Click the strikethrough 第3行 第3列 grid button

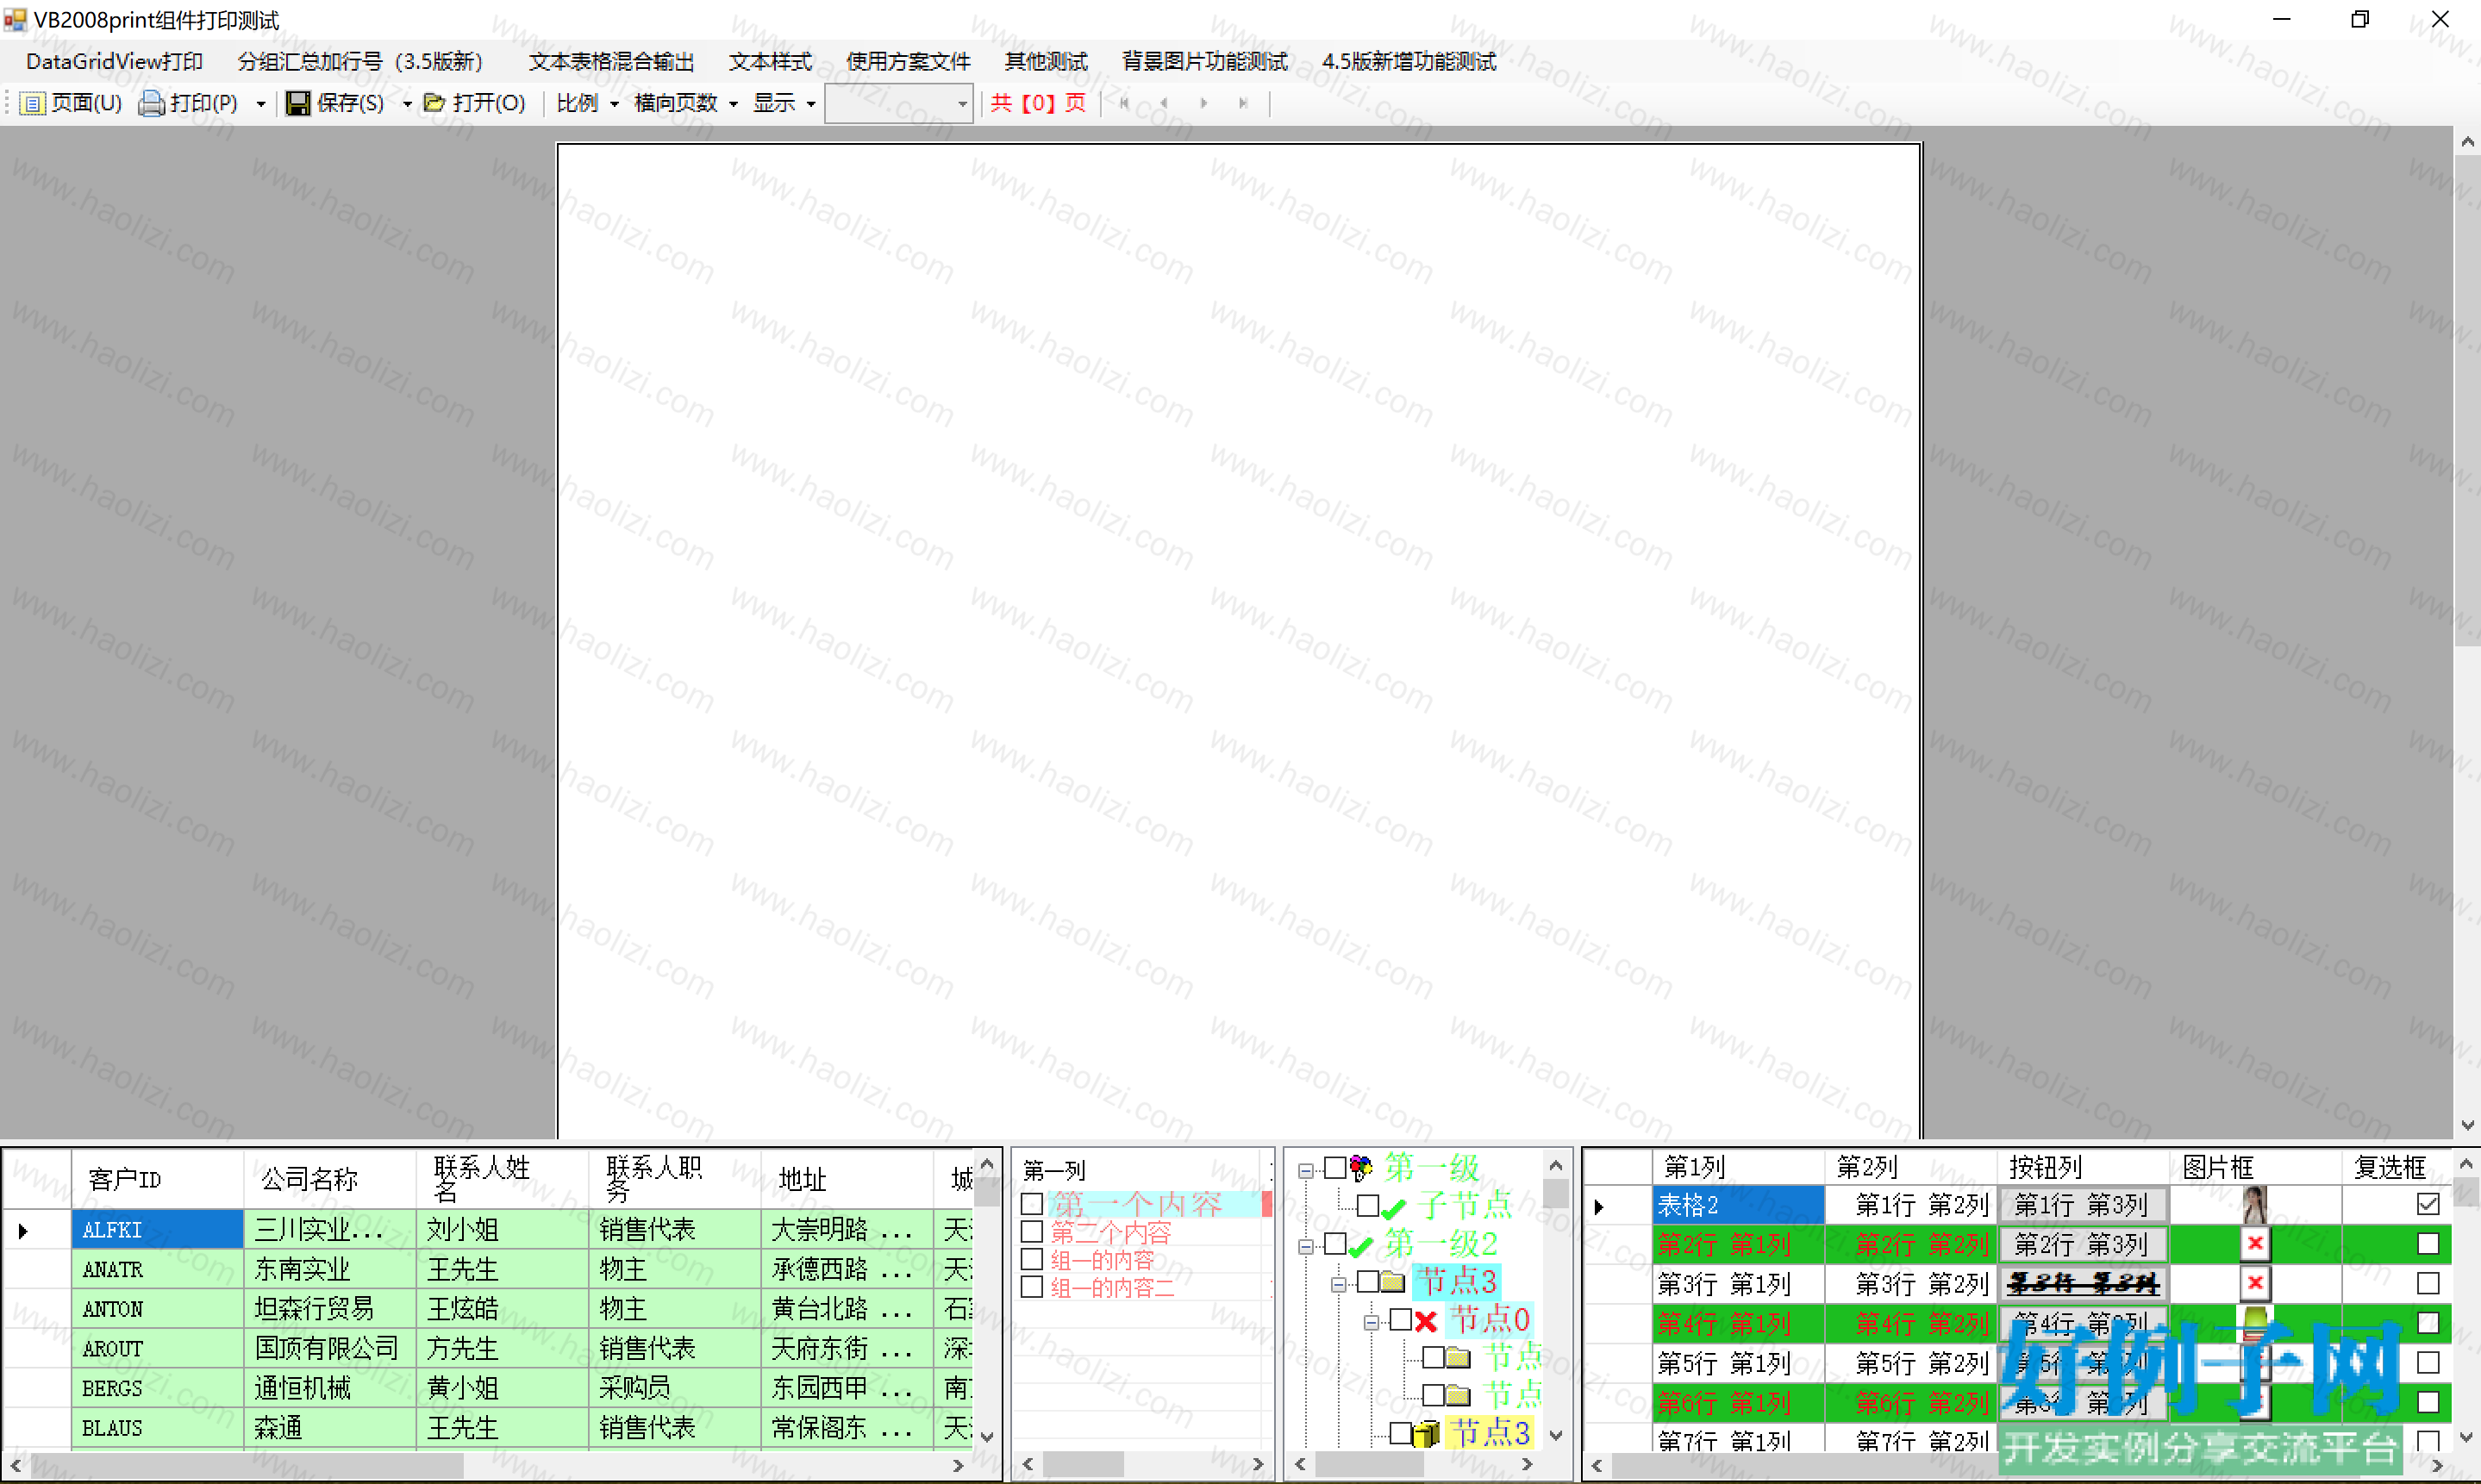tap(2082, 1284)
